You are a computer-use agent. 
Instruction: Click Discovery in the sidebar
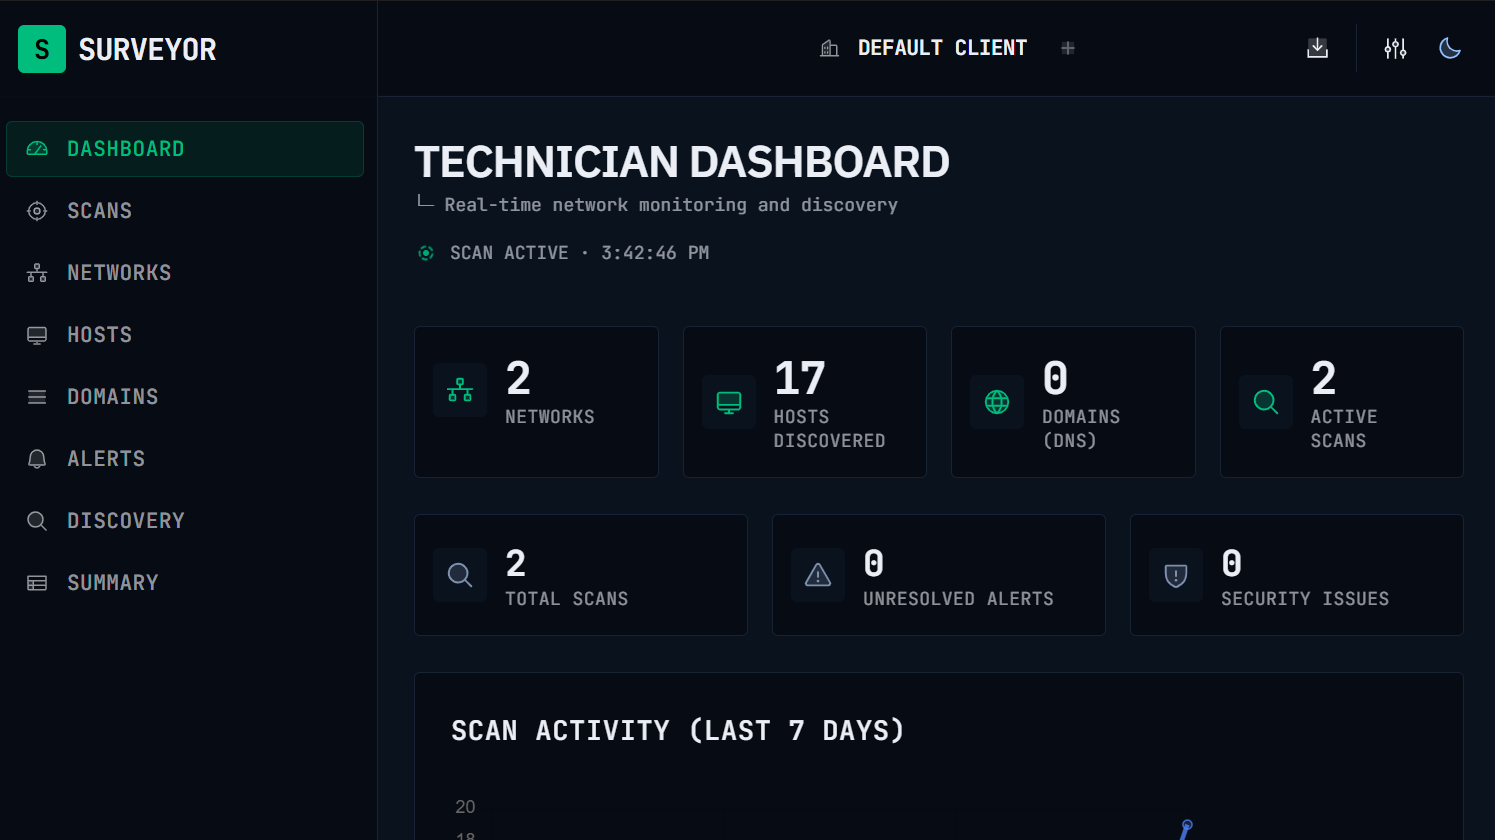[125, 521]
